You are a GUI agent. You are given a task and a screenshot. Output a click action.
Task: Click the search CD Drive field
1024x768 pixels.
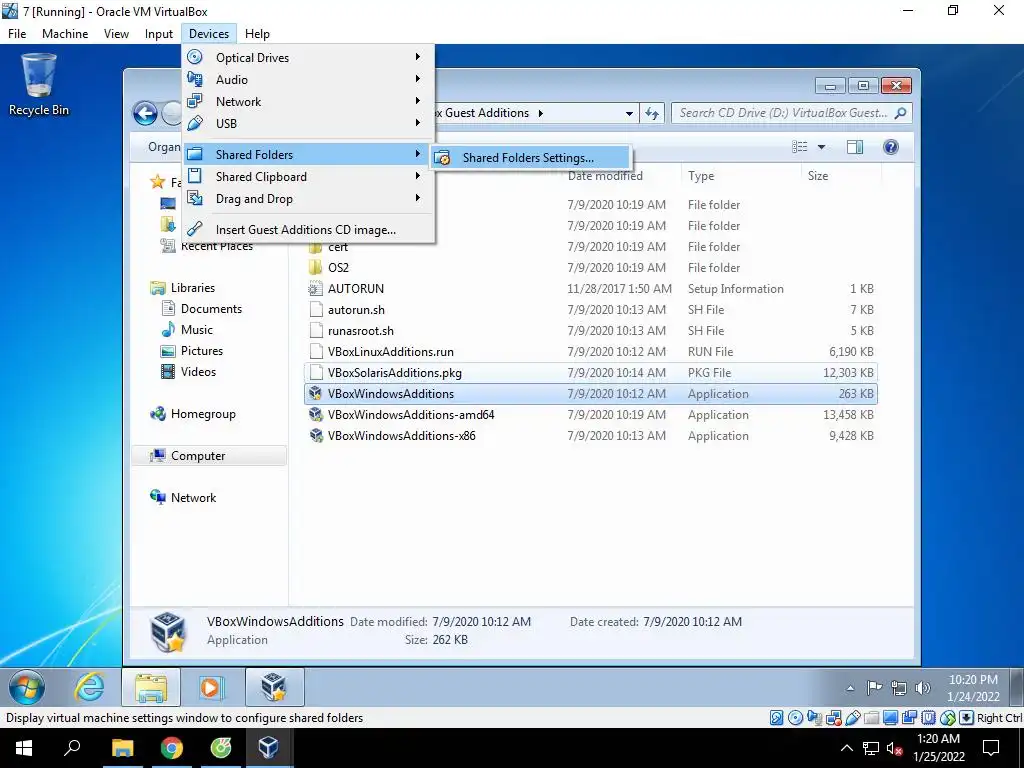pos(792,113)
